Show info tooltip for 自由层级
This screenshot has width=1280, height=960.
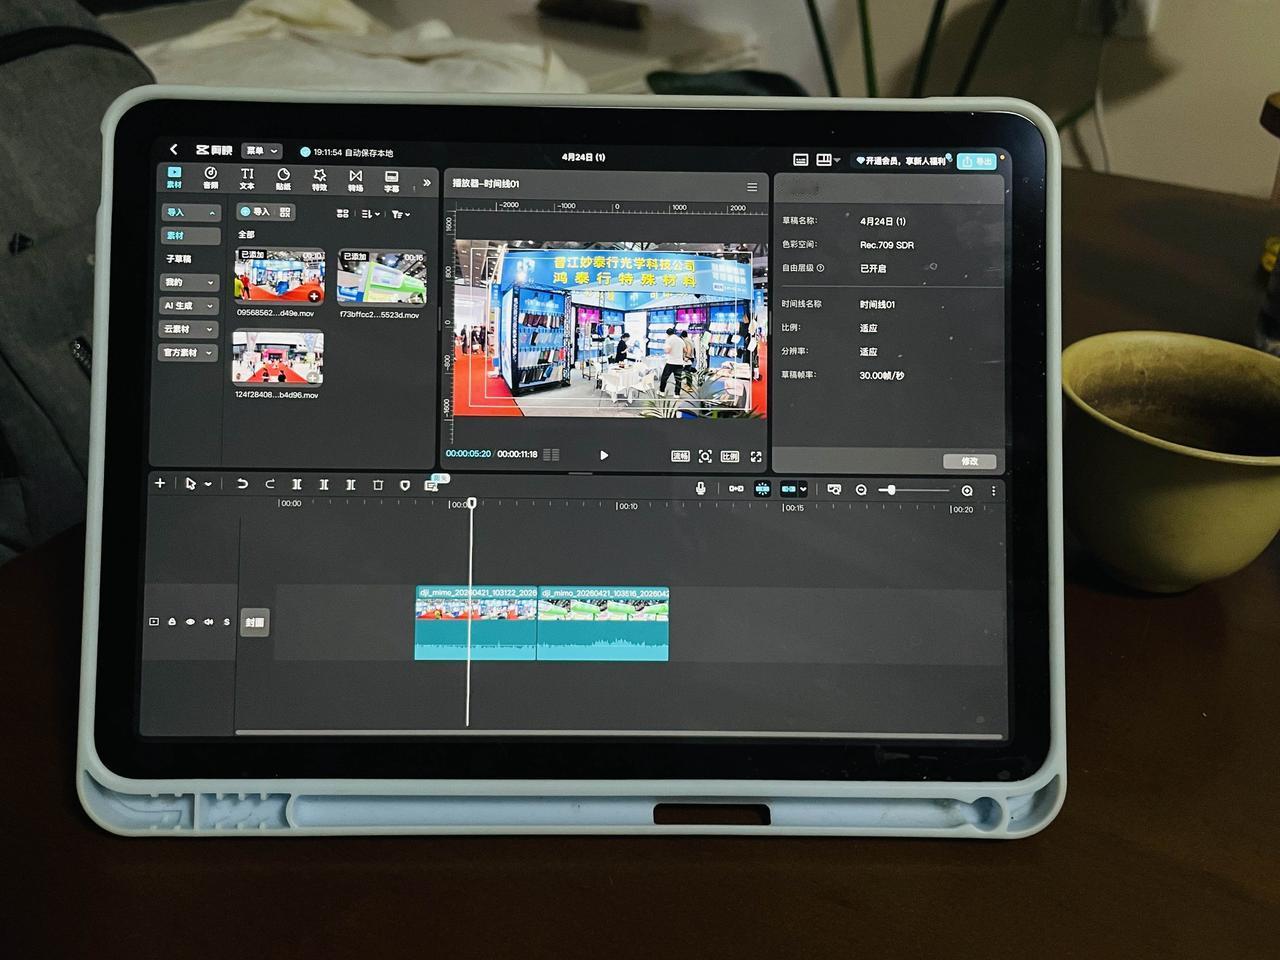tap(821, 268)
